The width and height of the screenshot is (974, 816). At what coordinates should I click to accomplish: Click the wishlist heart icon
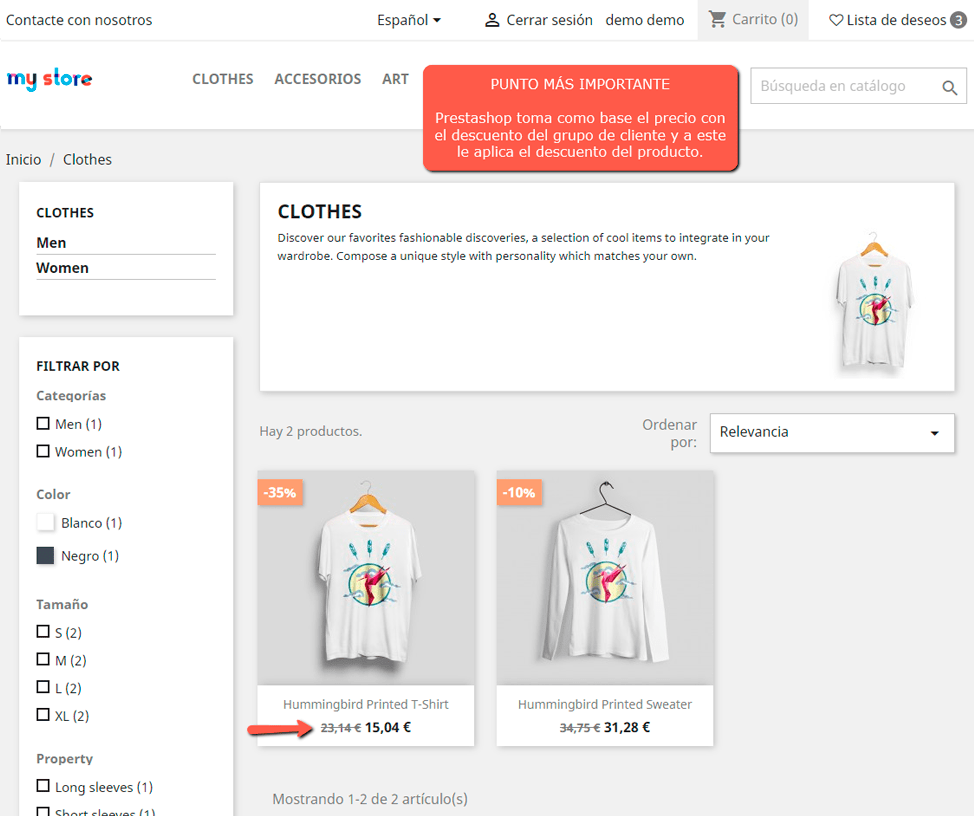(x=836, y=20)
